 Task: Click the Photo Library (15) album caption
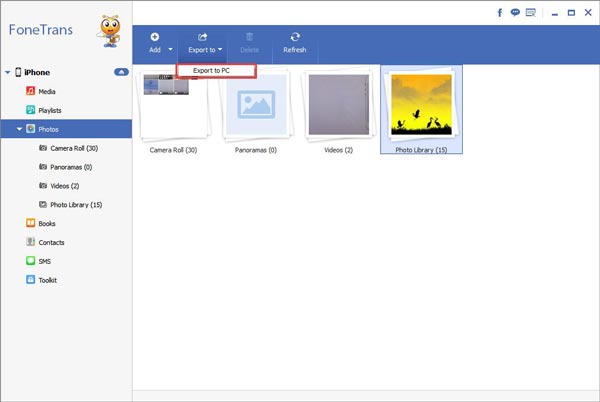click(x=421, y=150)
